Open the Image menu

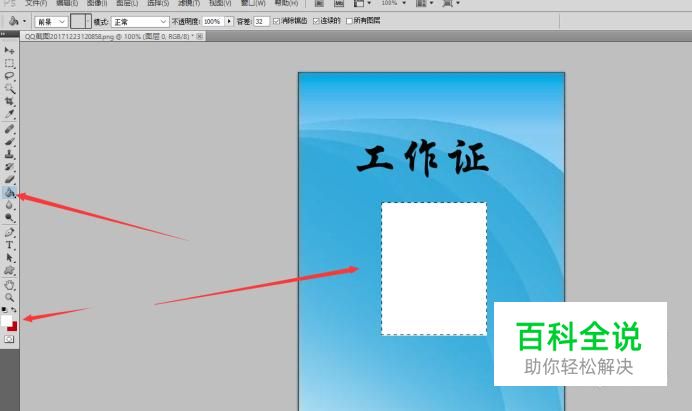click(97, 3)
